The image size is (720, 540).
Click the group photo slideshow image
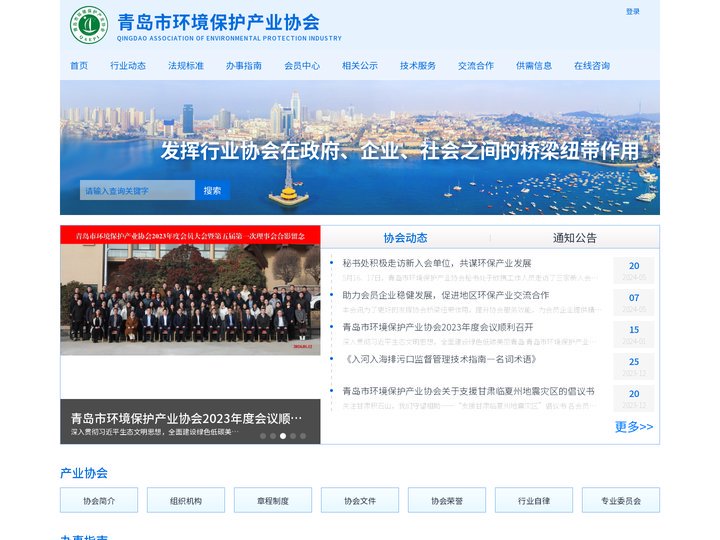click(x=190, y=290)
